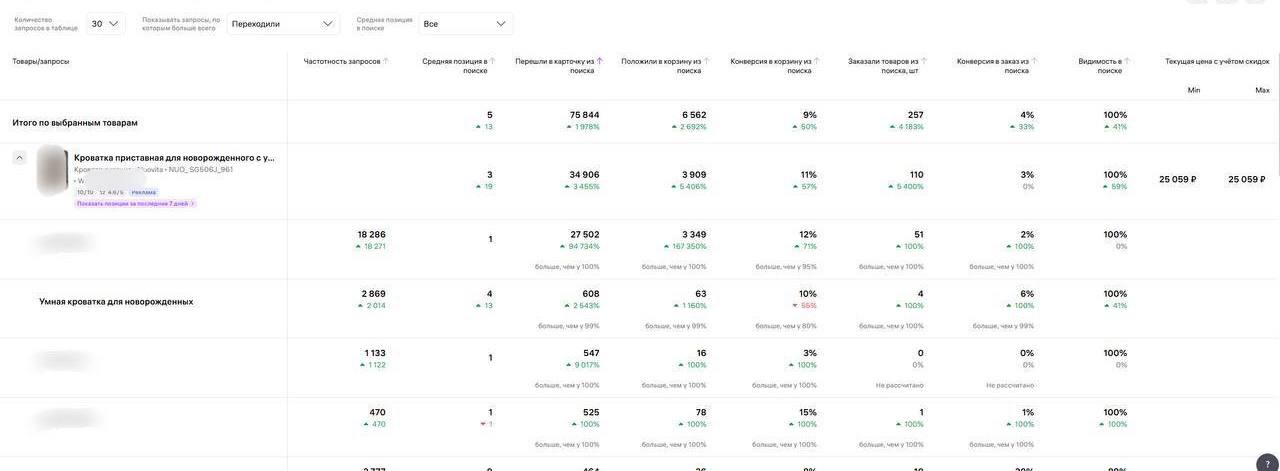The image size is (1280, 471).
Task: Select the Итого по выбранным товарам row label
Action: [75, 123]
